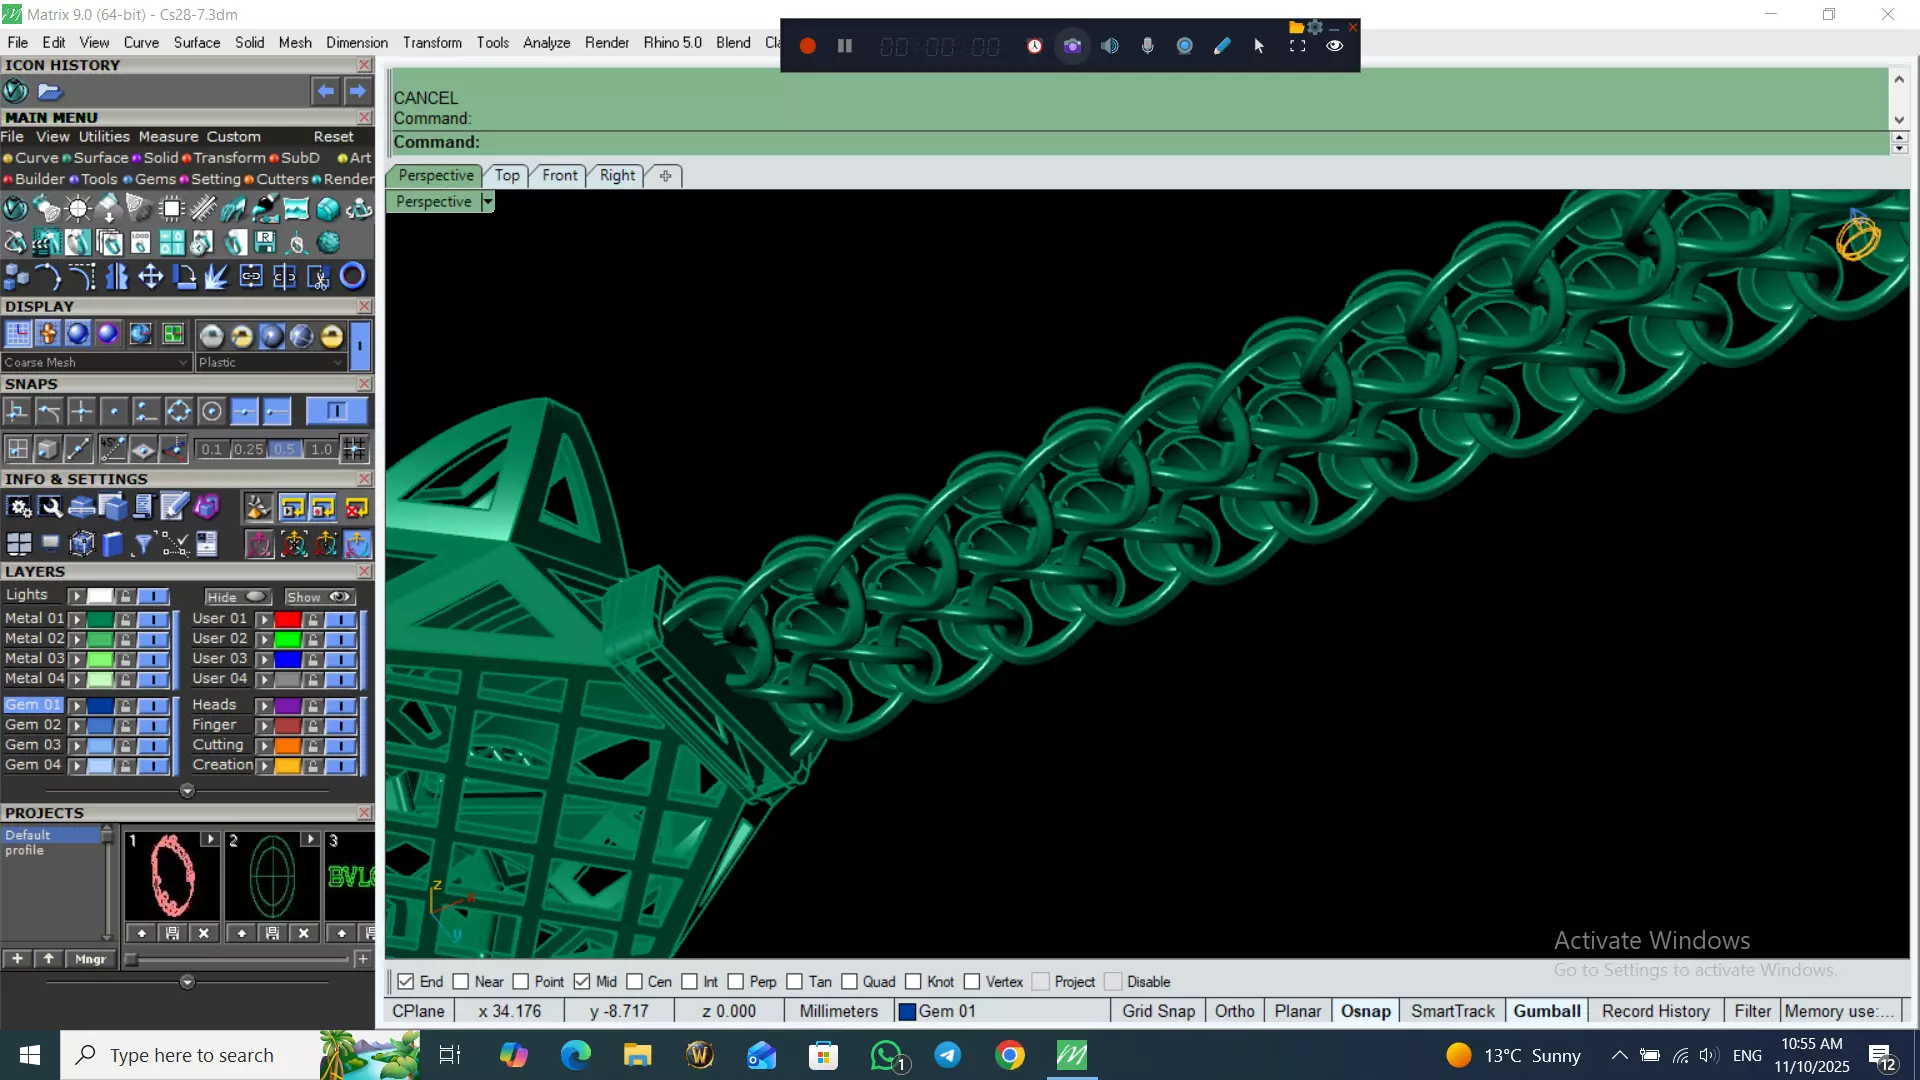Image resolution: width=1920 pixels, height=1080 pixels.
Task: Click the Command input field
Action: tap(1140, 142)
